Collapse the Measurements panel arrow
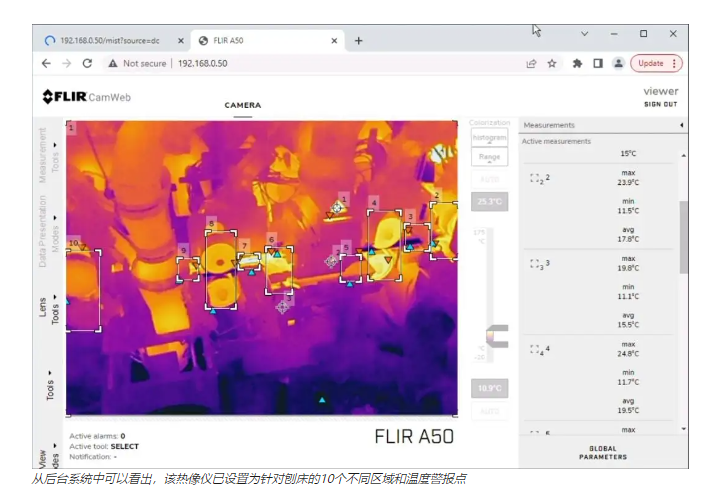Image resolution: width=714 pixels, height=504 pixels. click(x=682, y=126)
